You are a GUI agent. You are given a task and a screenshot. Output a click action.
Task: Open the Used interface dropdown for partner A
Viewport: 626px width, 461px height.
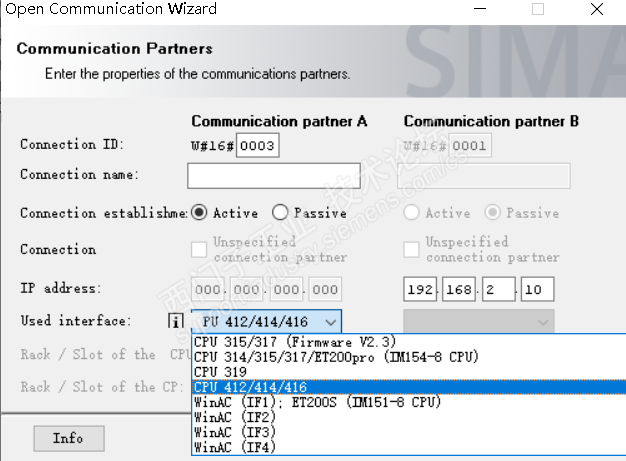pos(266,321)
